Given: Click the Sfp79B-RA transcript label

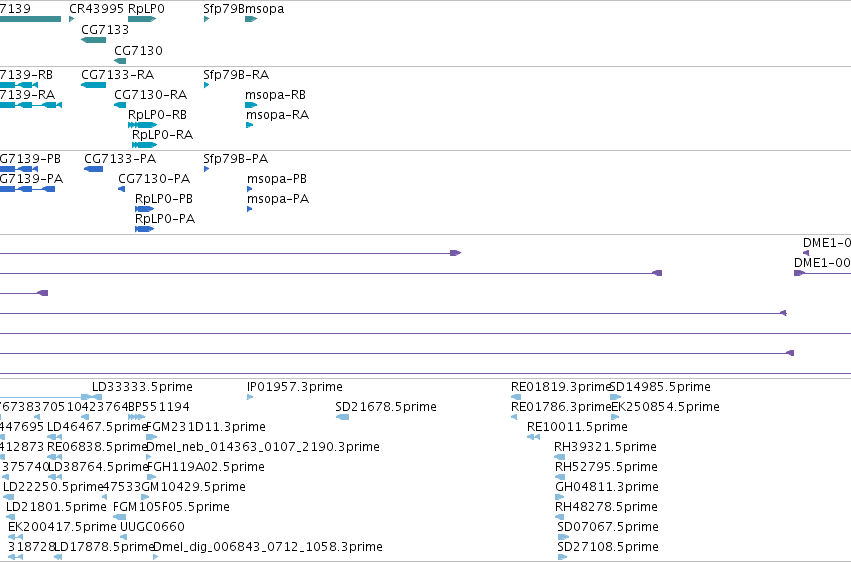Looking at the screenshot, I should tap(236, 74).
